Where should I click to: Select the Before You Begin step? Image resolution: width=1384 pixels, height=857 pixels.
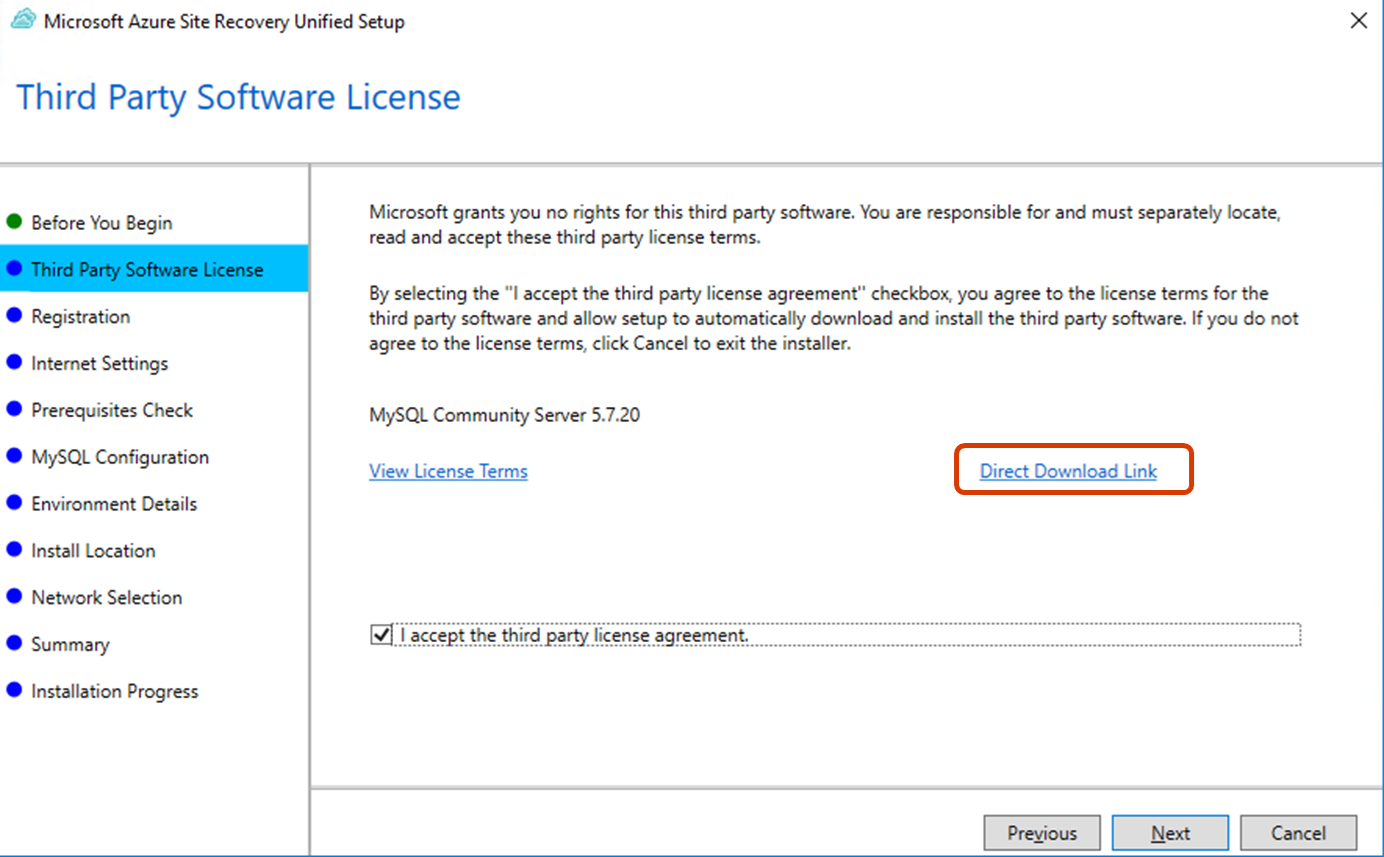coord(102,223)
